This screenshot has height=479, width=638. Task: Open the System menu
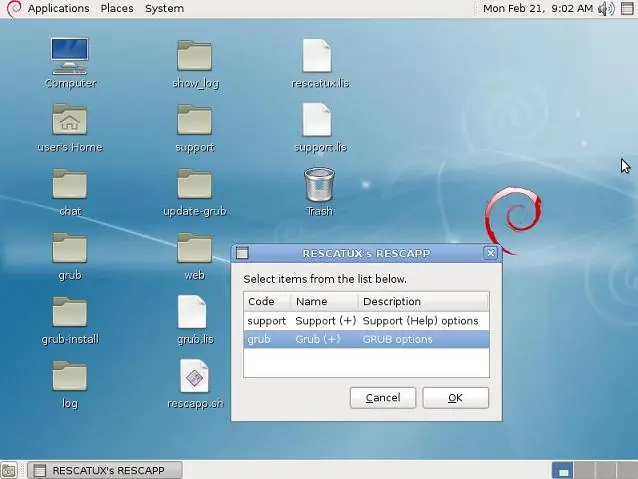(x=164, y=9)
